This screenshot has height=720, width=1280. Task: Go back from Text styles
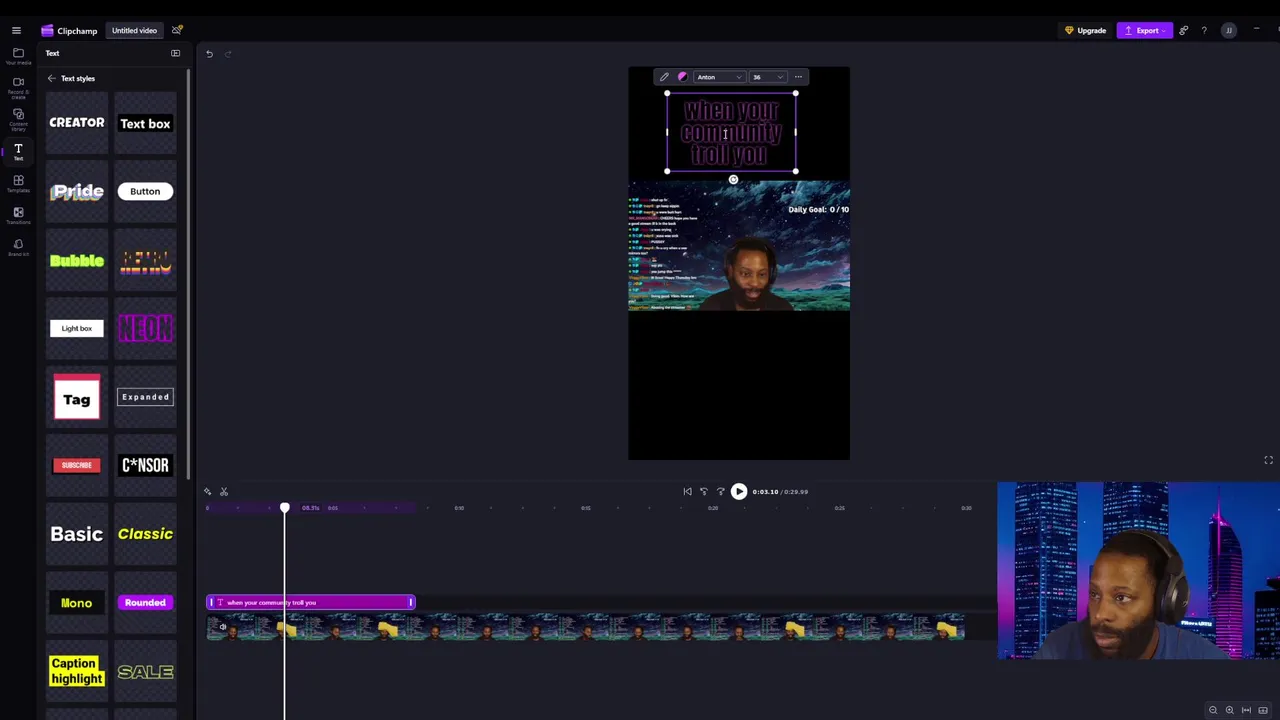[51, 78]
